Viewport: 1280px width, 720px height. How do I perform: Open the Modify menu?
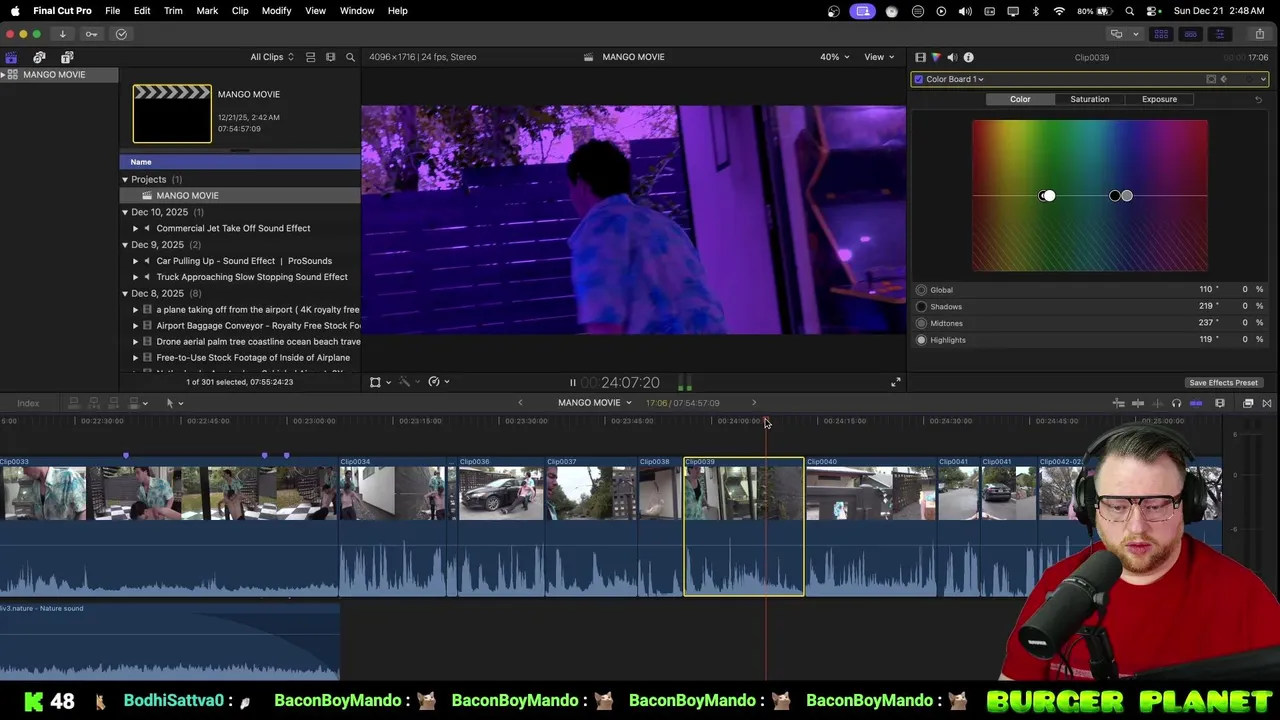(276, 11)
